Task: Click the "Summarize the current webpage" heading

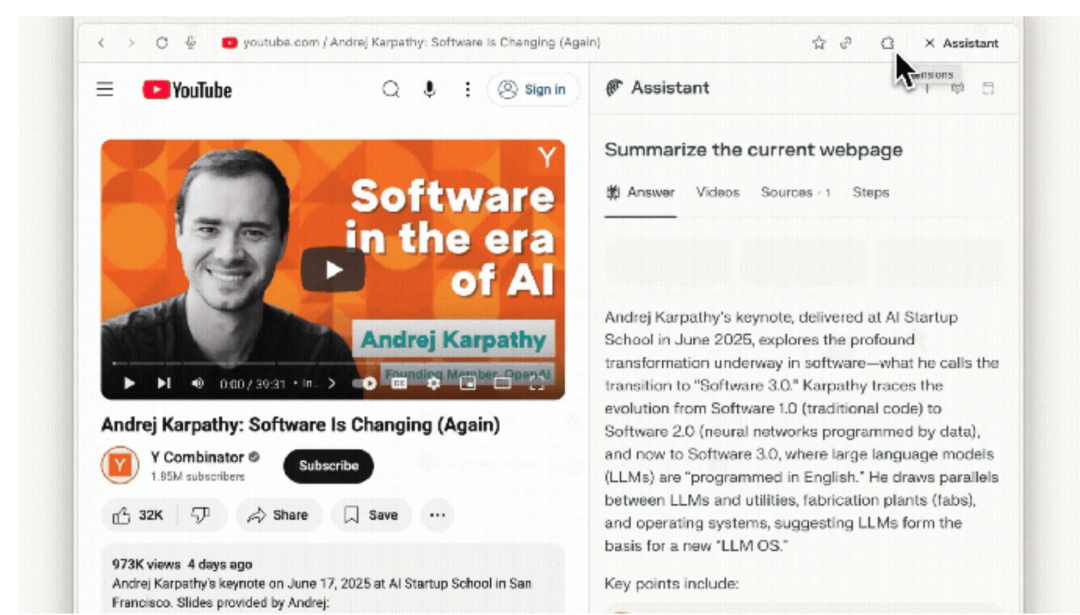Action: pyautogui.click(x=754, y=150)
